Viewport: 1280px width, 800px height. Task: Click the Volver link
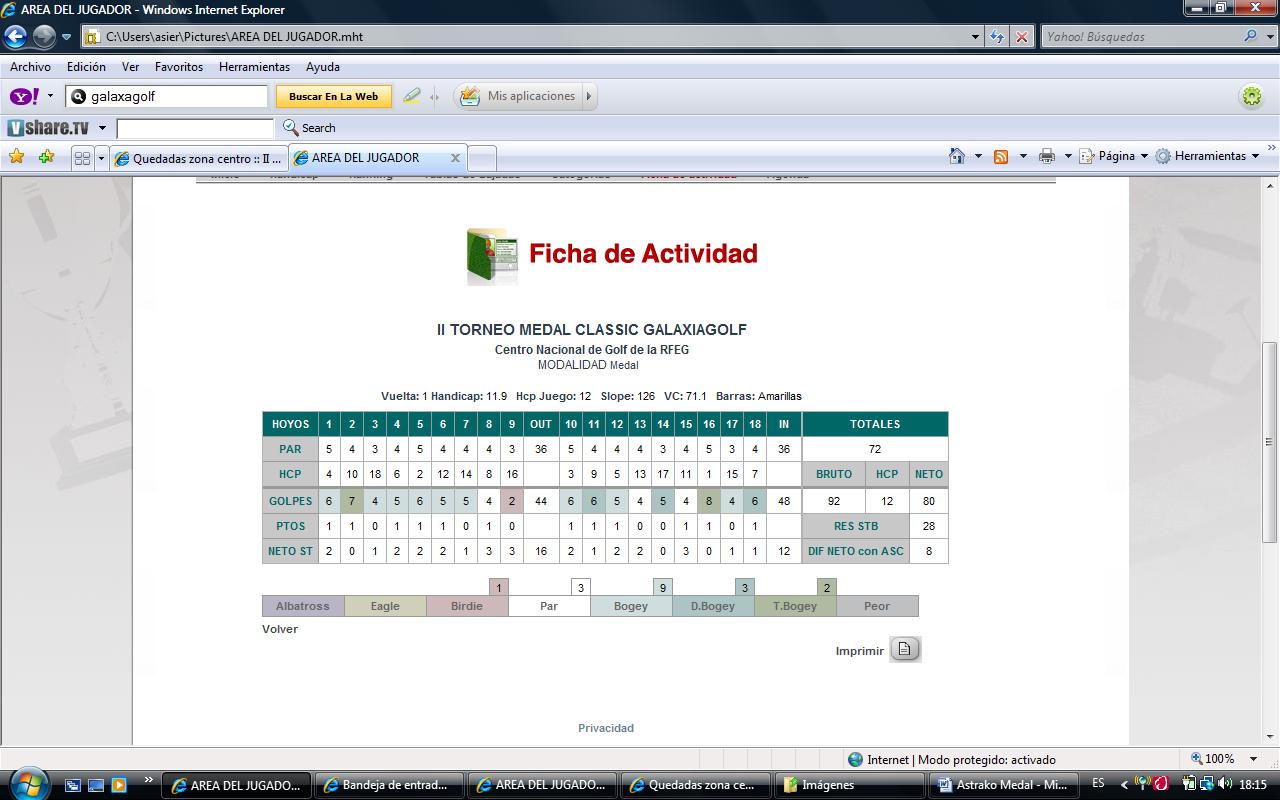click(280, 629)
